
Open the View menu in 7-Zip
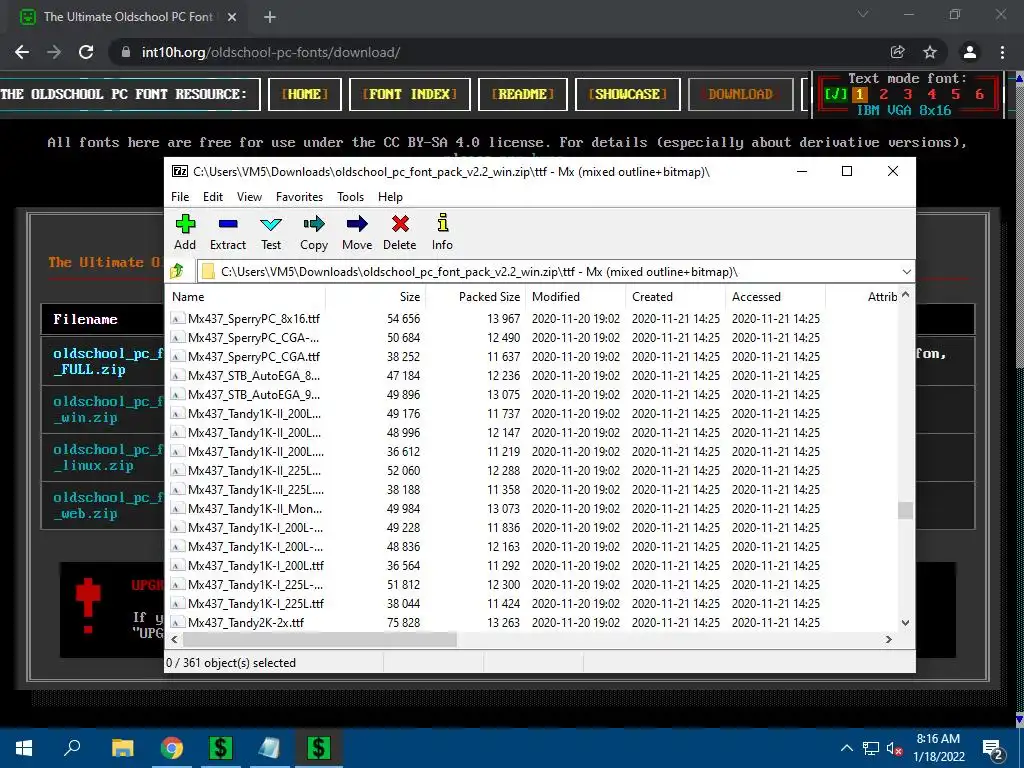(249, 197)
